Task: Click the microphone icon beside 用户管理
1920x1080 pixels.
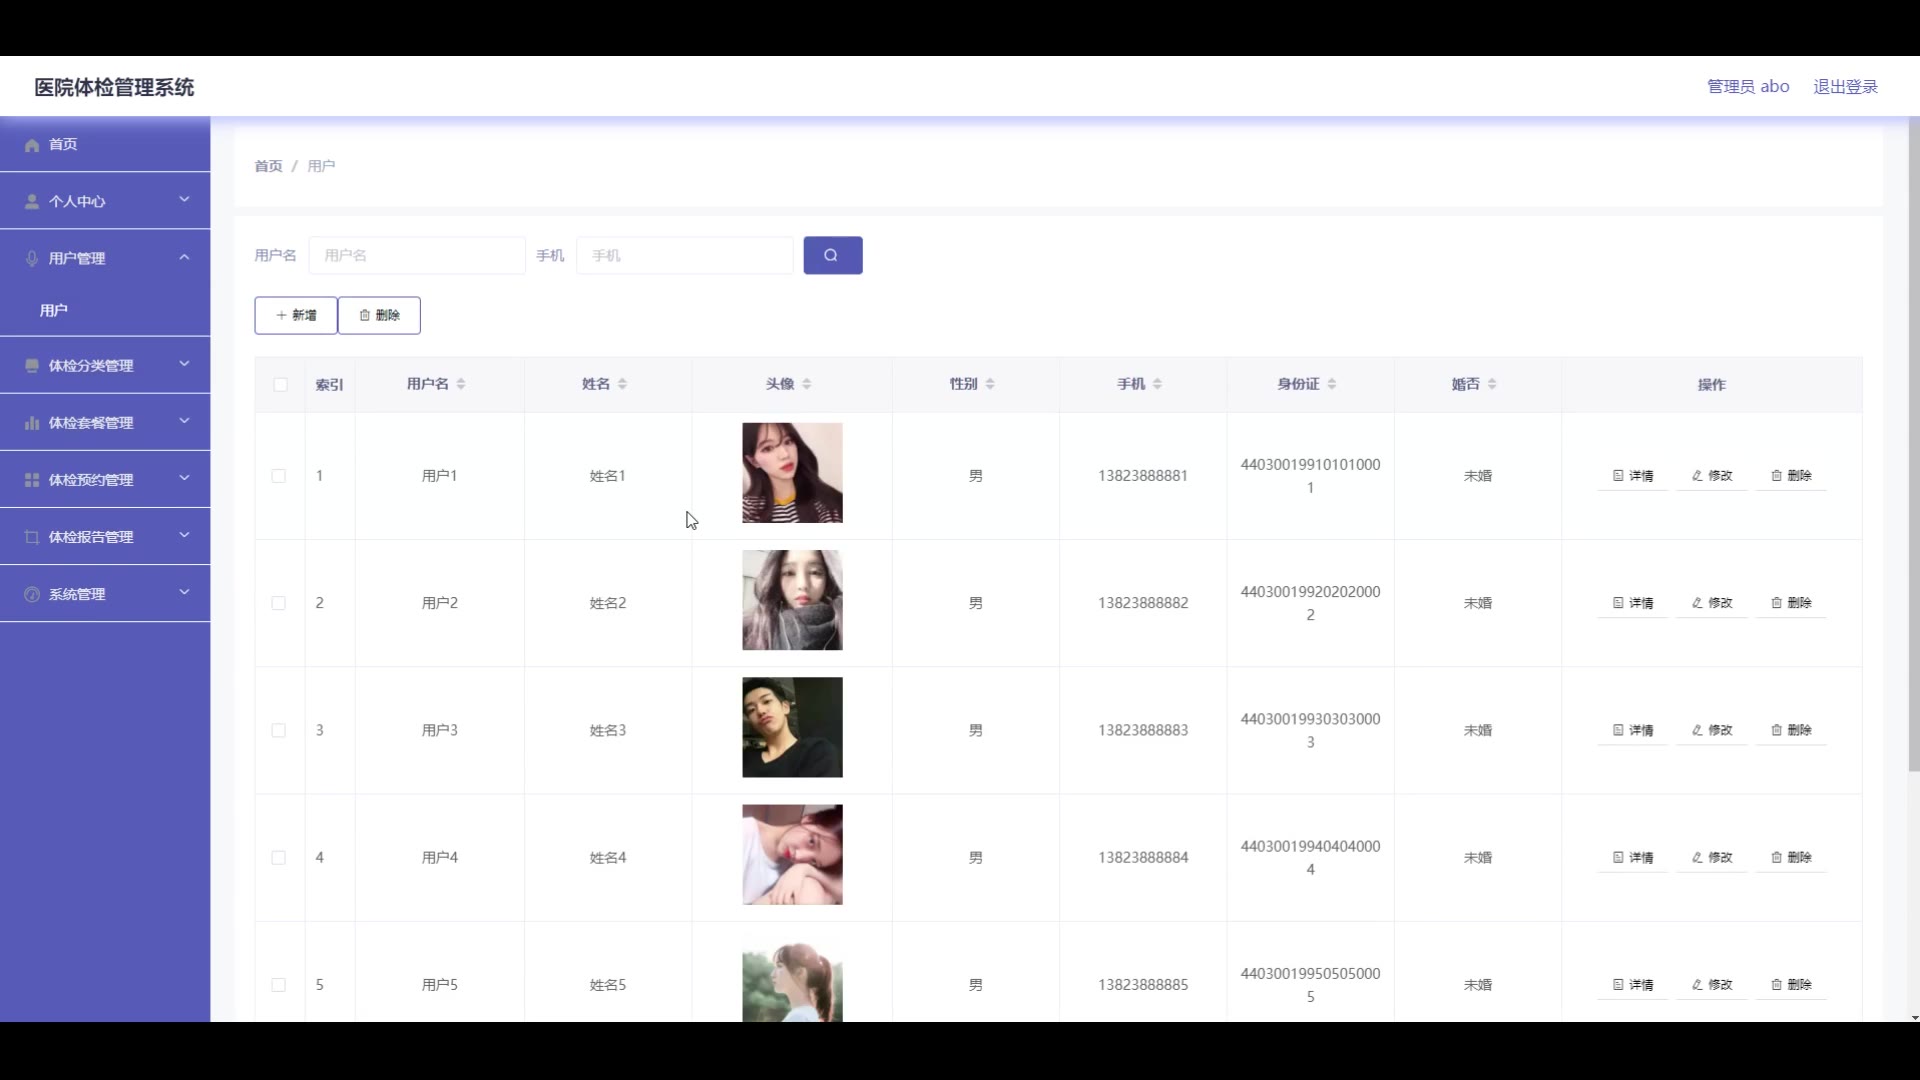Action: [32, 259]
